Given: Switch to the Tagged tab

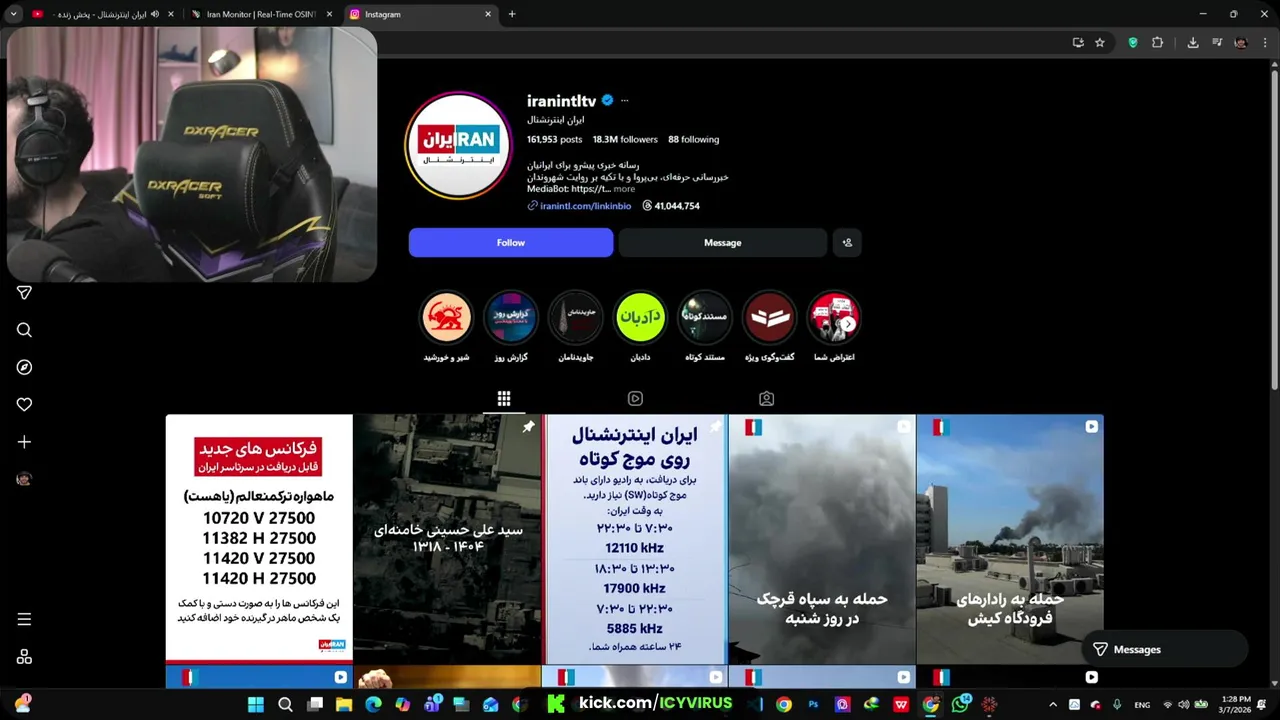Looking at the screenshot, I should tap(766, 399).
